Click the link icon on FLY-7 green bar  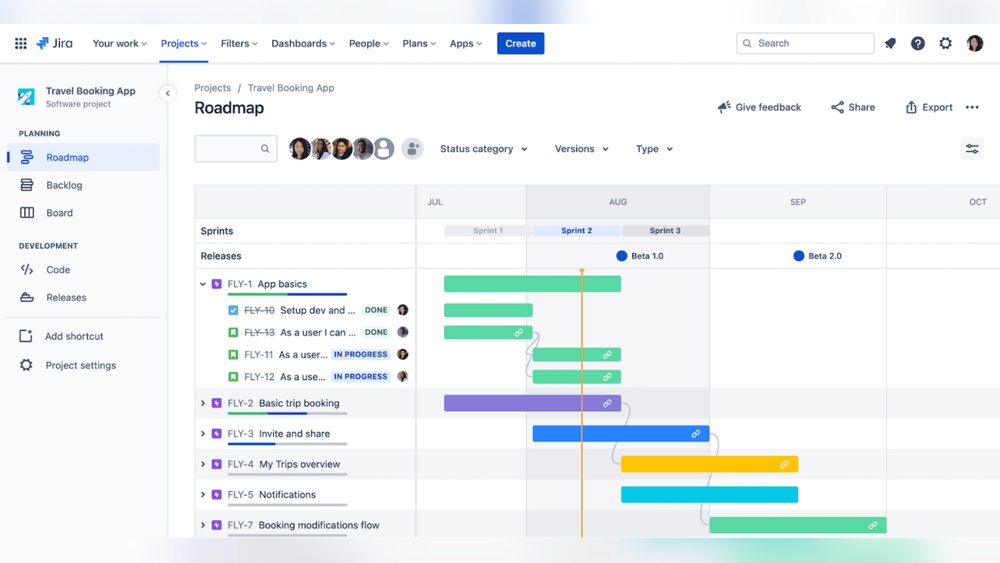[872, 525]
